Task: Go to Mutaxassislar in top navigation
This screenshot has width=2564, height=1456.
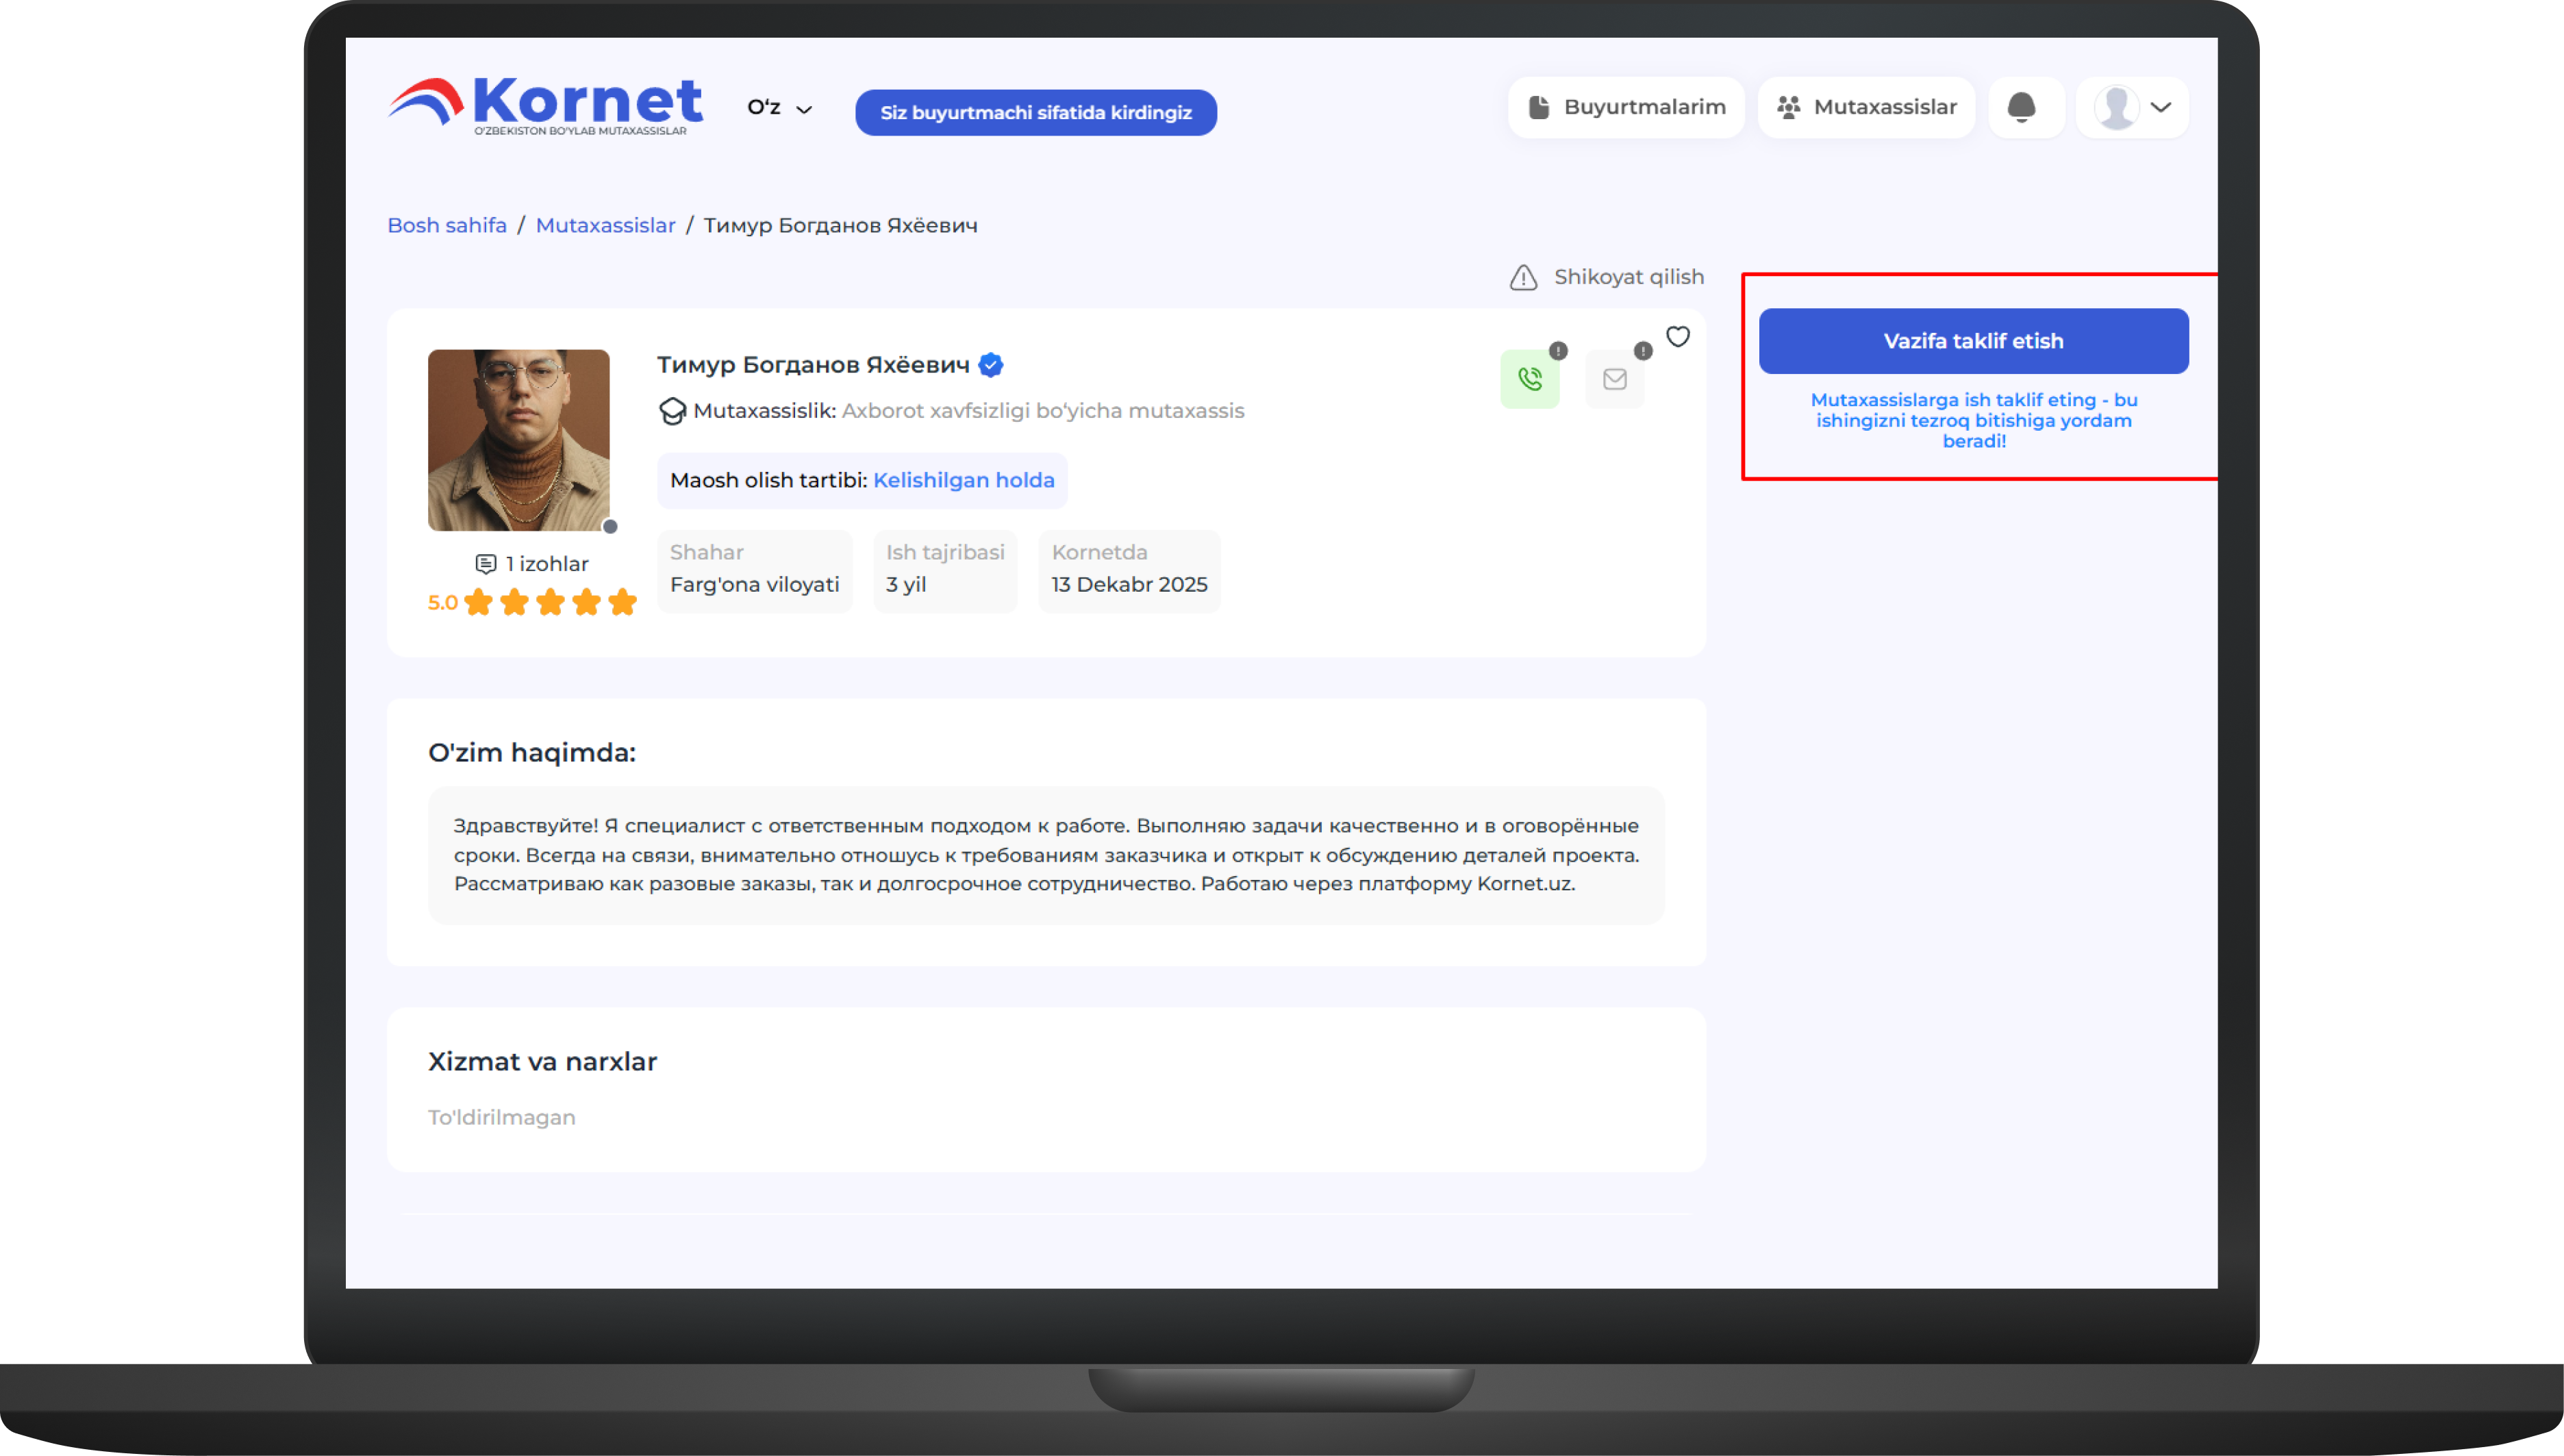Action: (1866, 107)
